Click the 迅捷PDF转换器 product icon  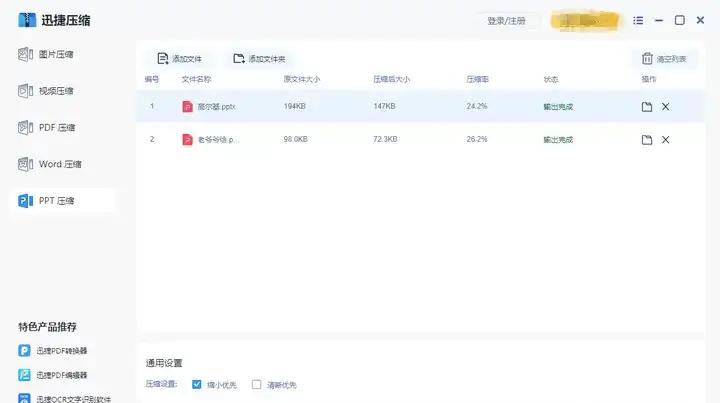tap(25, 350)
